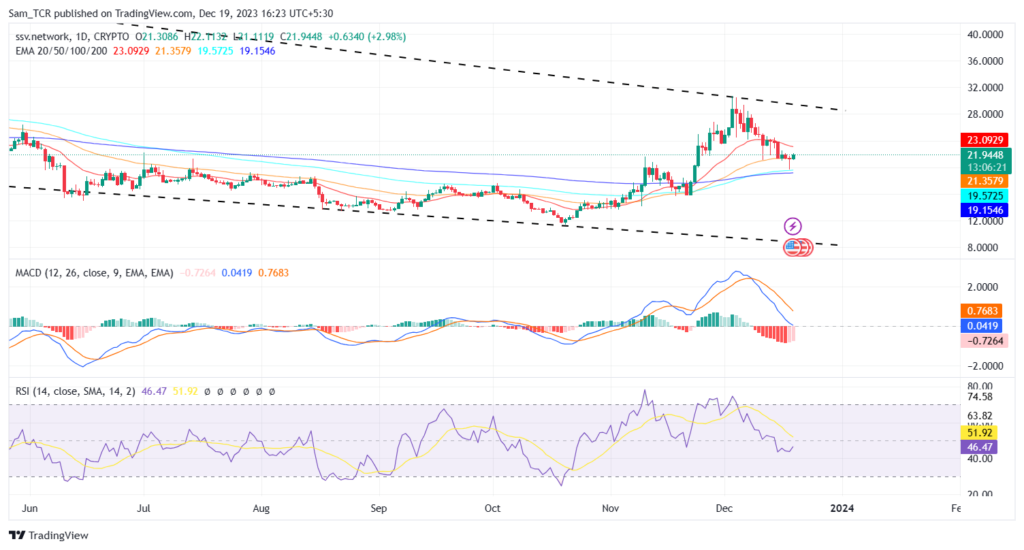Click the red 23.0929 value in EMA legend

tap(131, 51)
